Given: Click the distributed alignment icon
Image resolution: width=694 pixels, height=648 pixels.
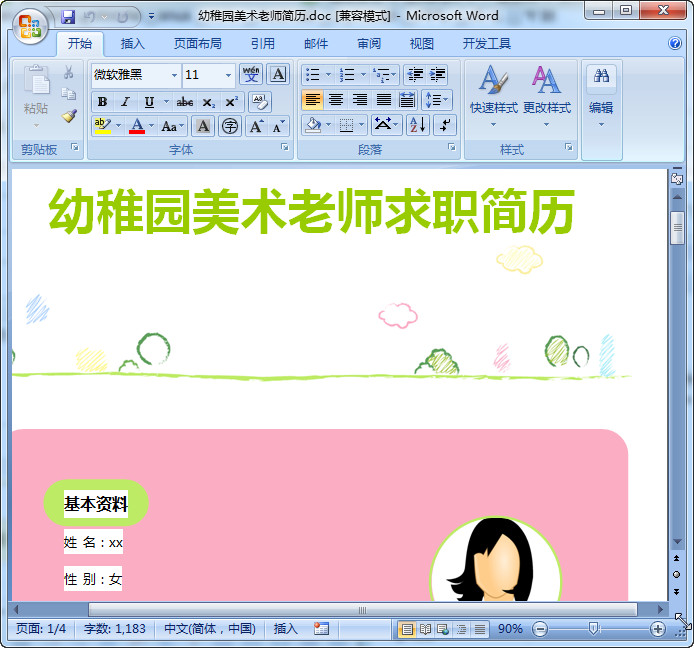Looking at the screenshot, I should pyautogui.click(x=407, y=100).
